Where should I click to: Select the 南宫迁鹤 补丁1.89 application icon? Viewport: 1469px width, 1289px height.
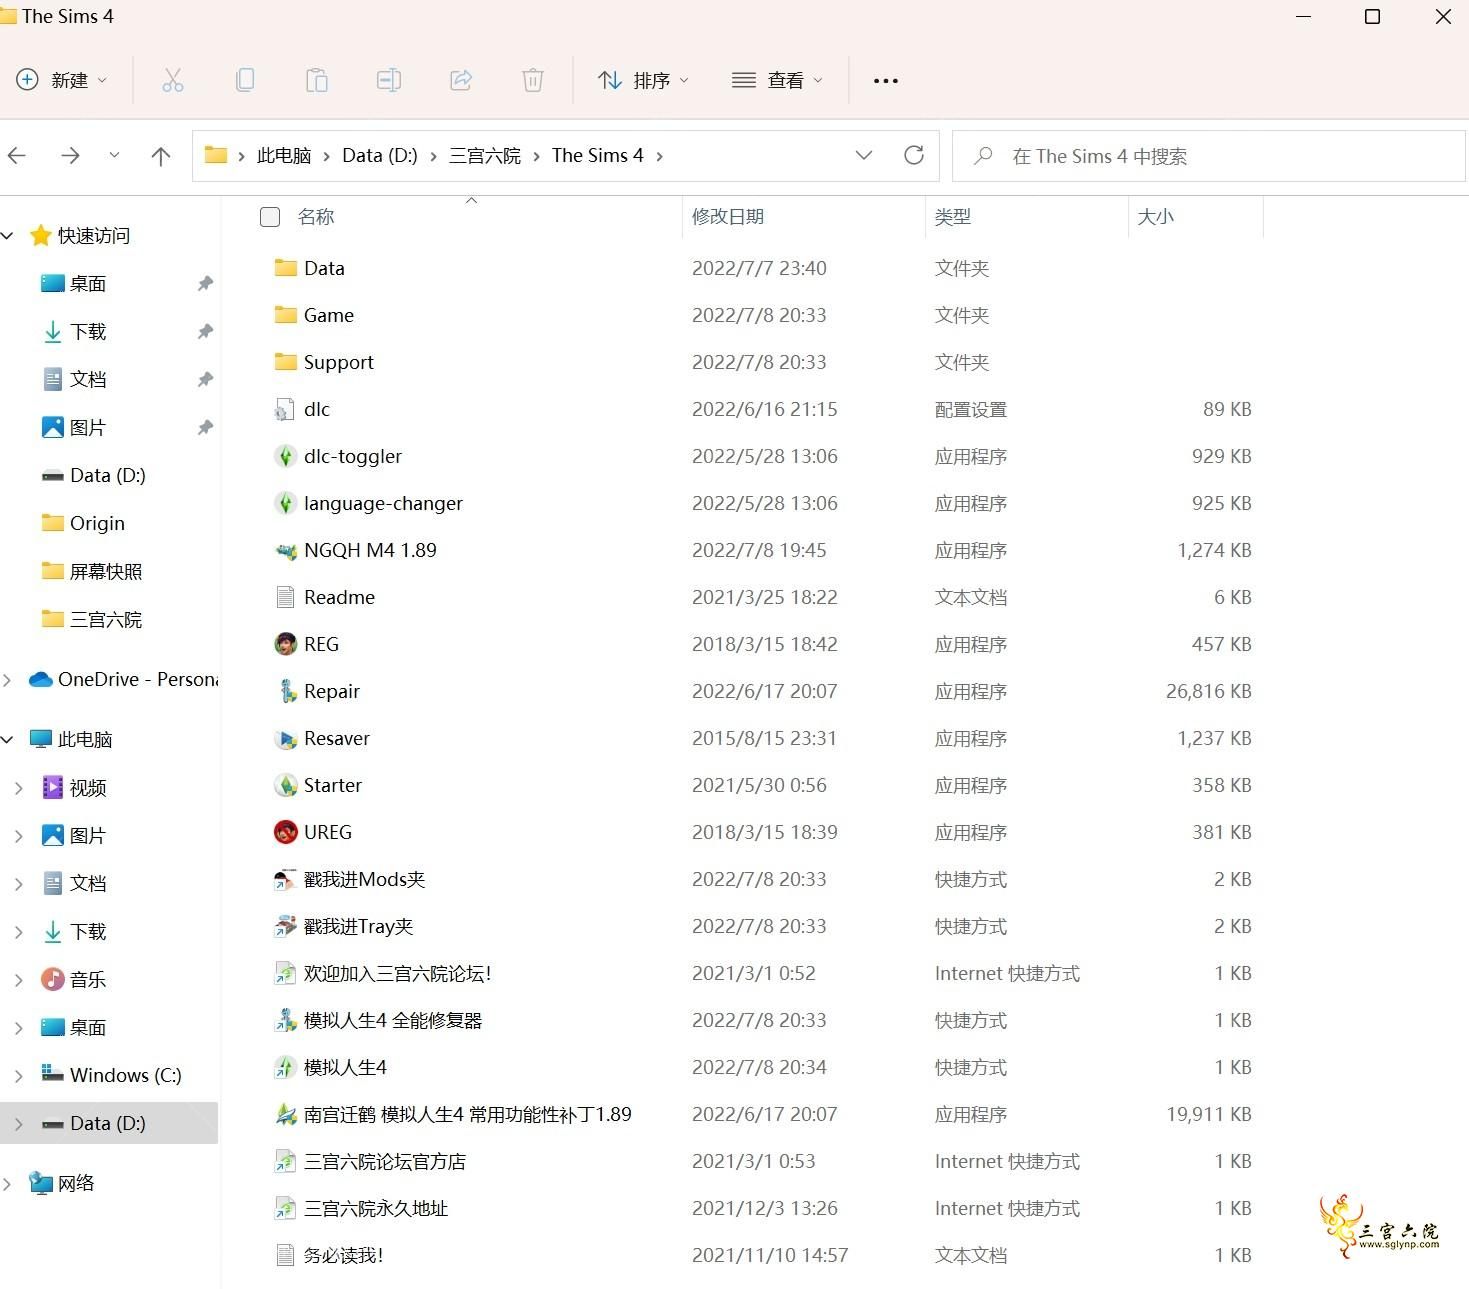tap(286, 1114)
